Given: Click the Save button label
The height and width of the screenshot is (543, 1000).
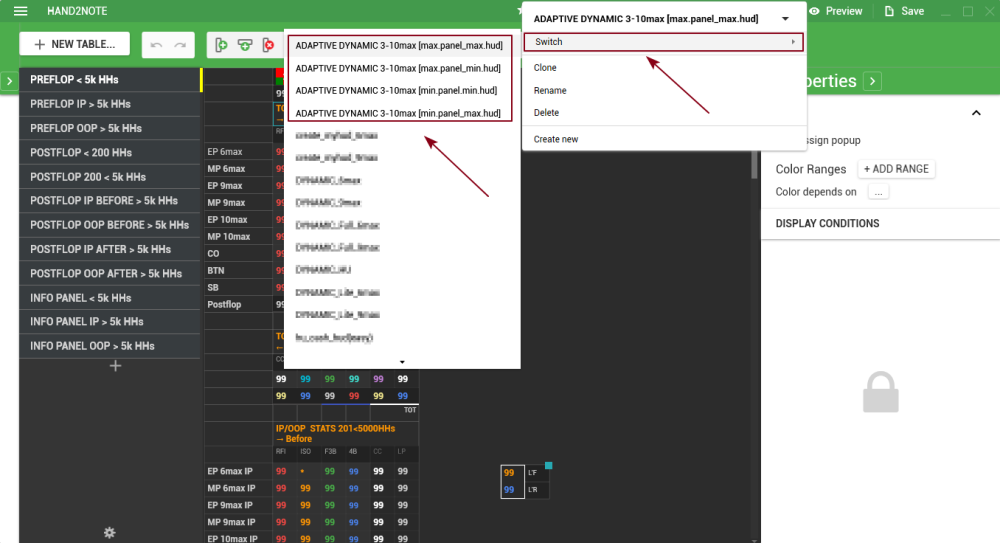Looking at the screenshot, I should tap(913, 11).
